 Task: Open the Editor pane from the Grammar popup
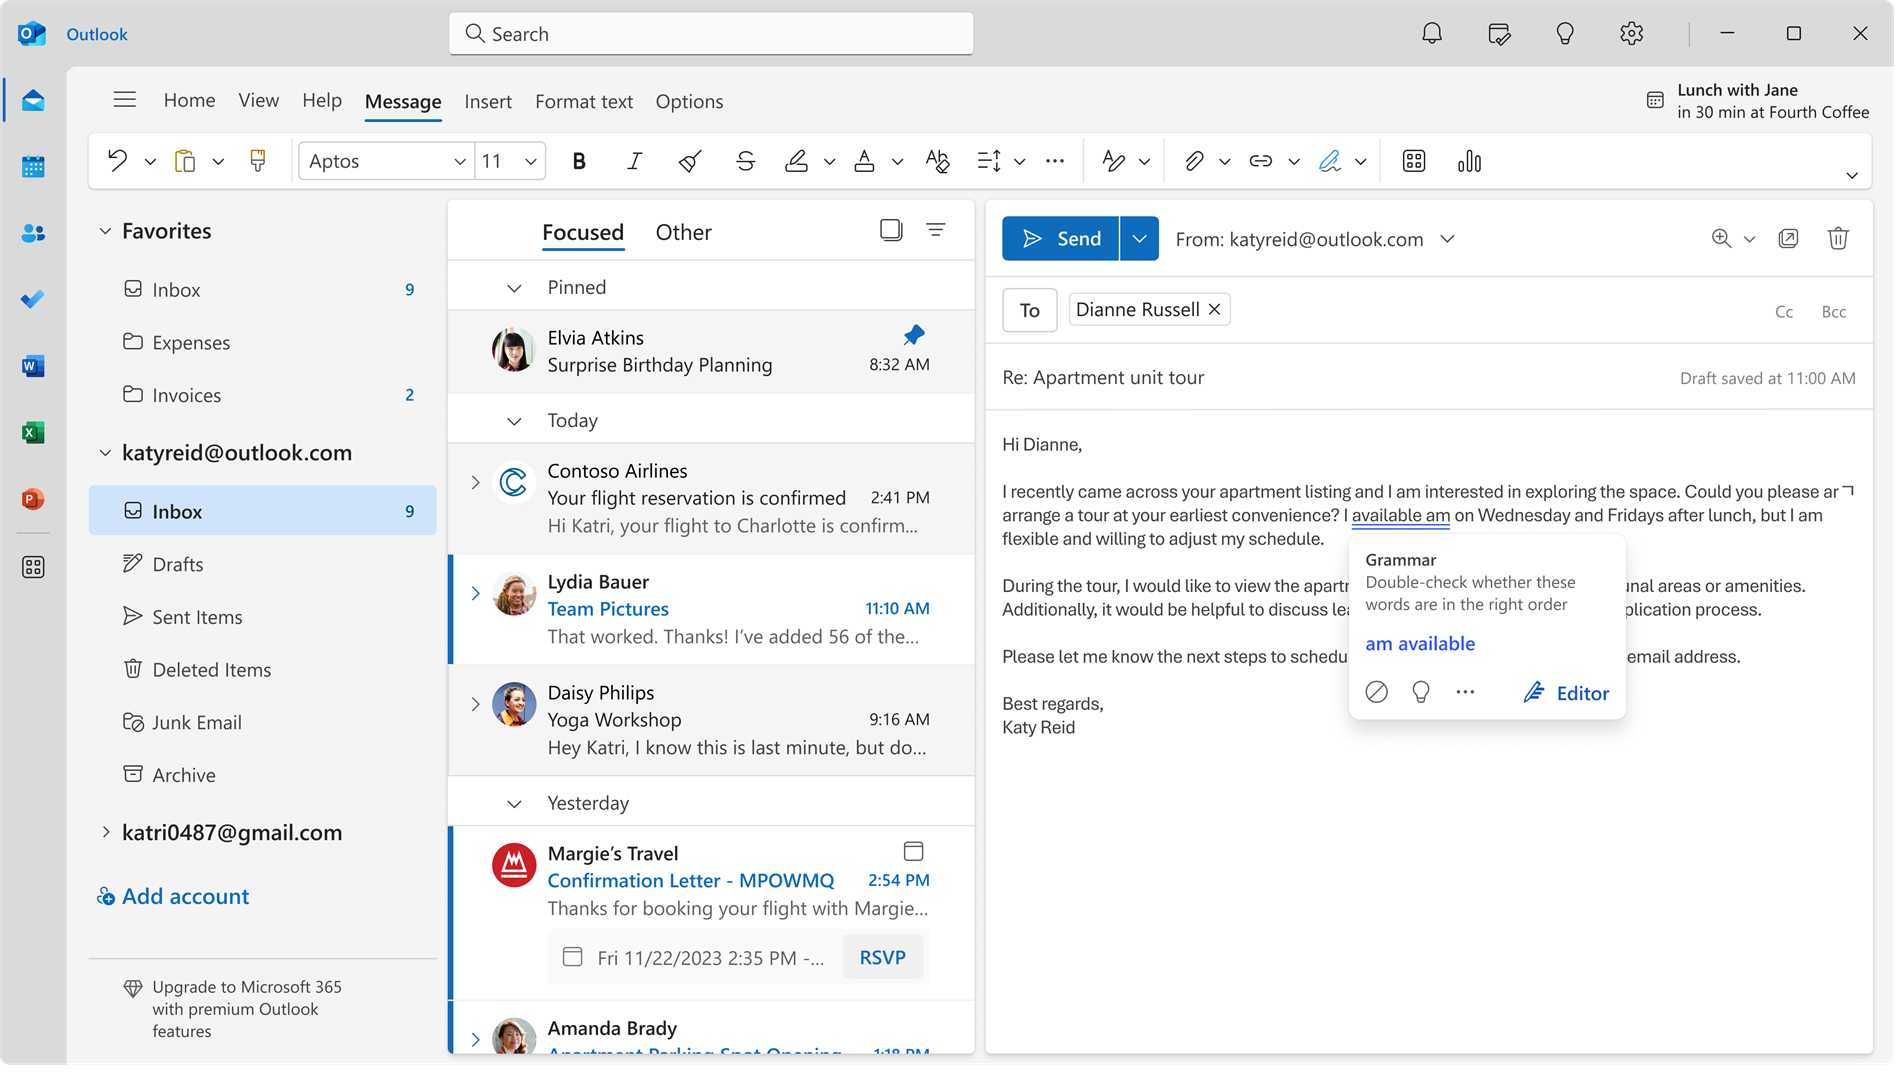coord(1566,692)
